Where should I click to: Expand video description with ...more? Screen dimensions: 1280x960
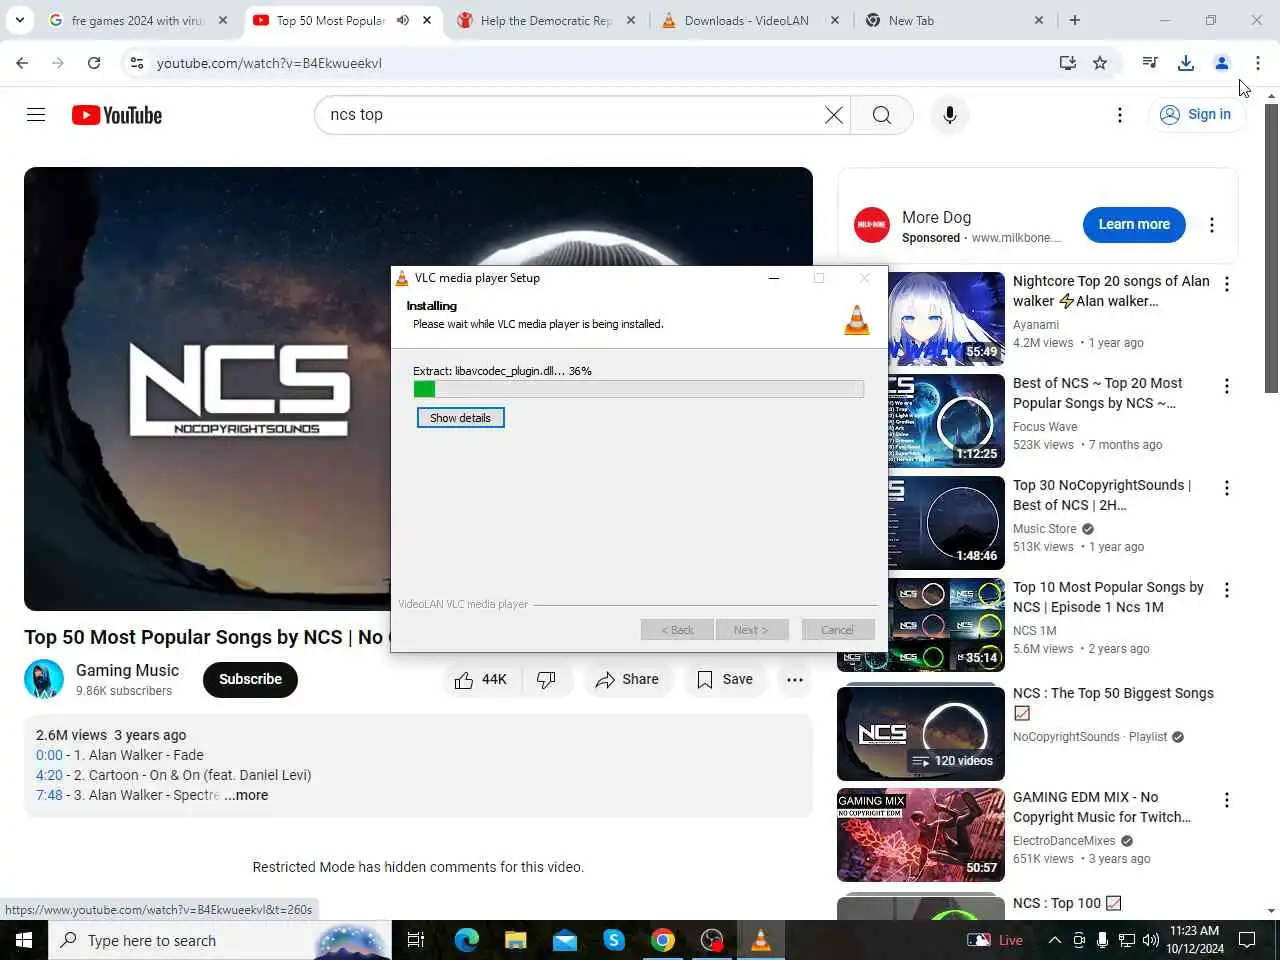246,796
